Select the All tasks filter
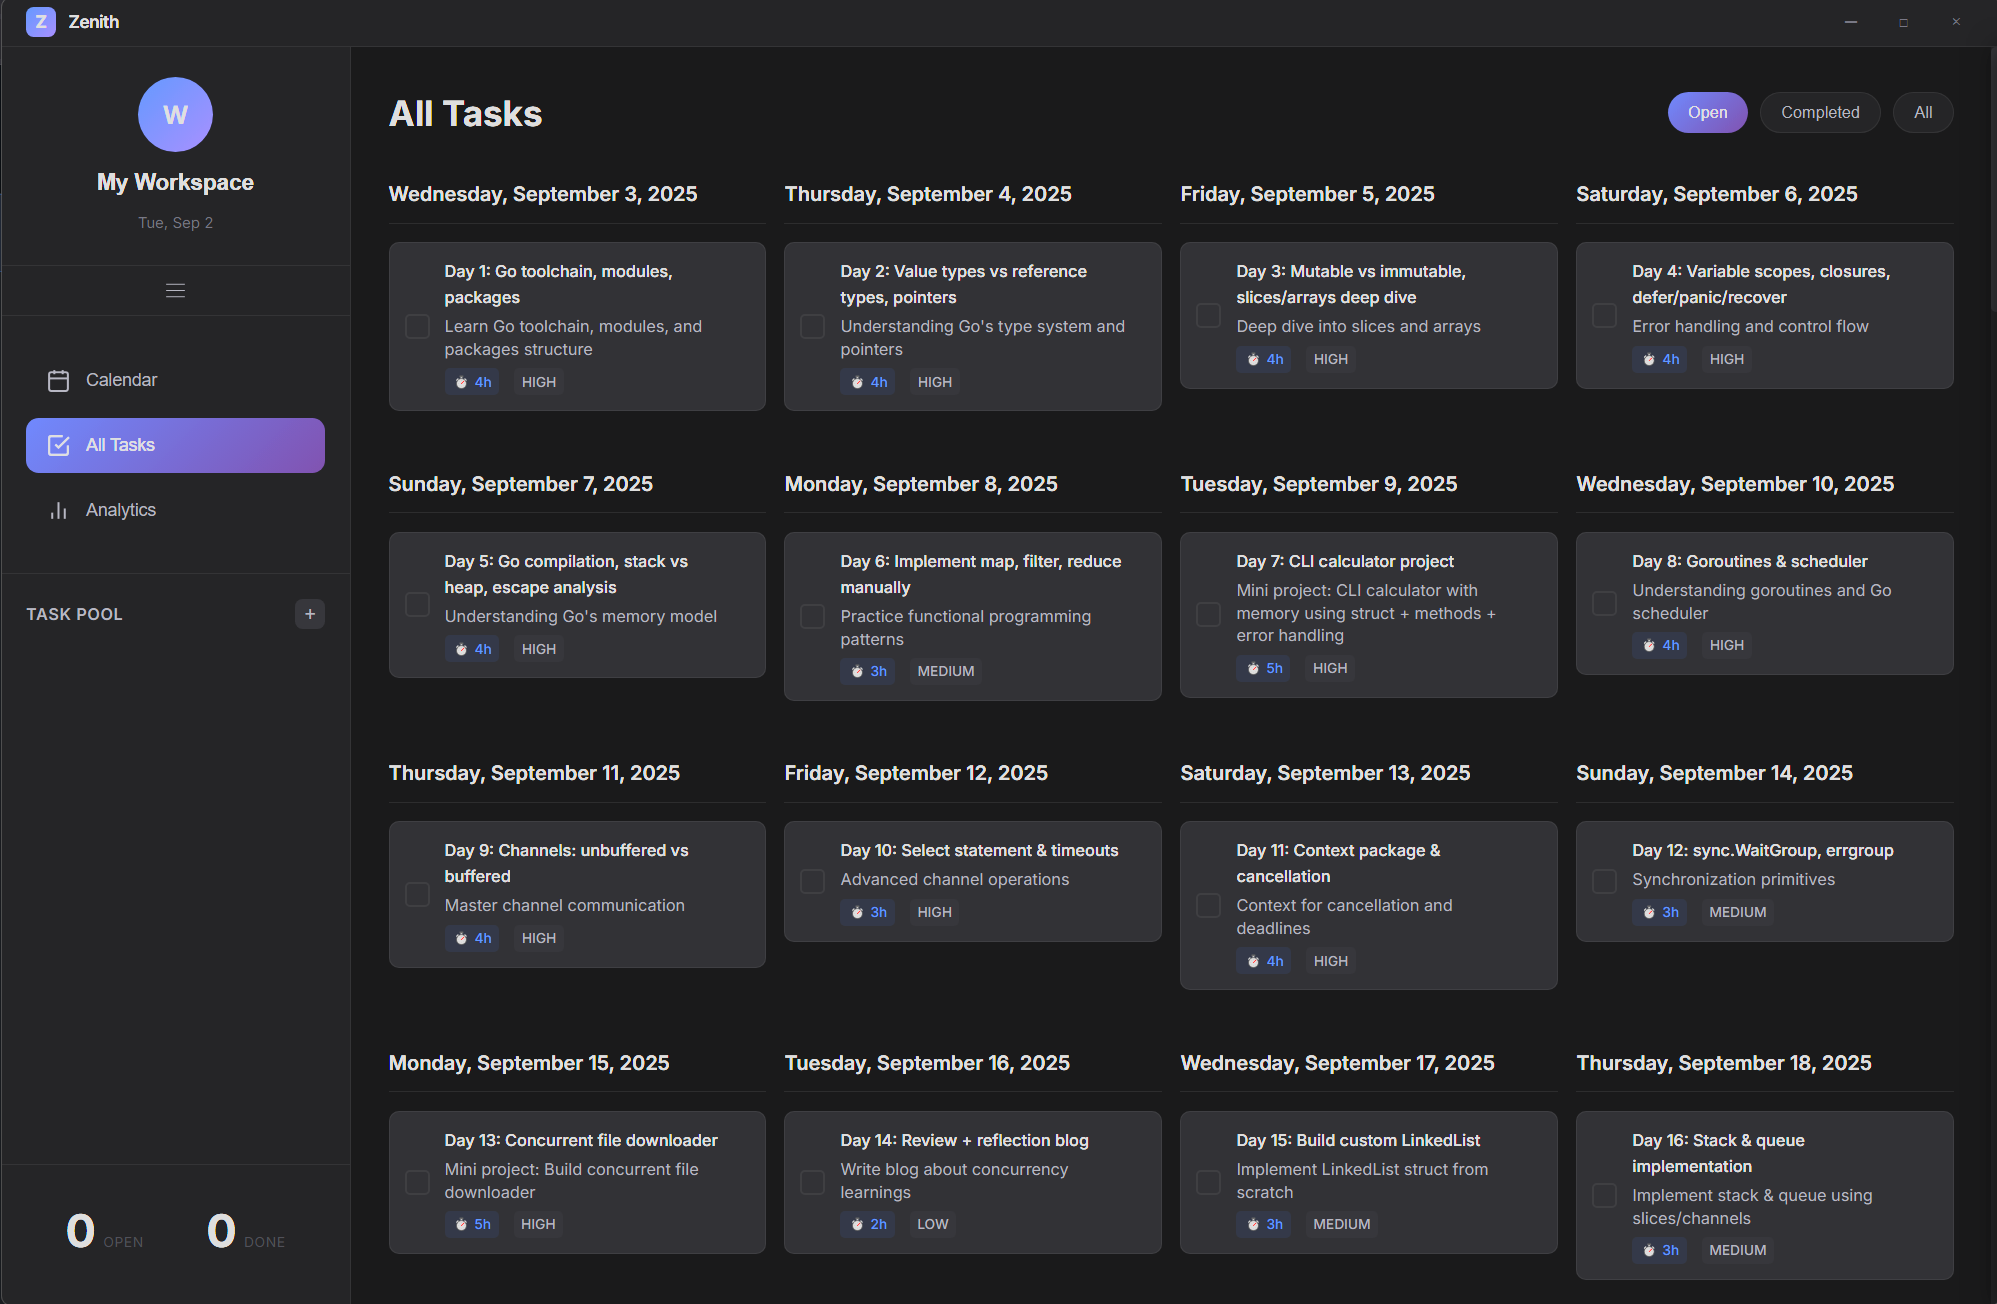Screen dimensions: 1997x1304 (1922, 112)
